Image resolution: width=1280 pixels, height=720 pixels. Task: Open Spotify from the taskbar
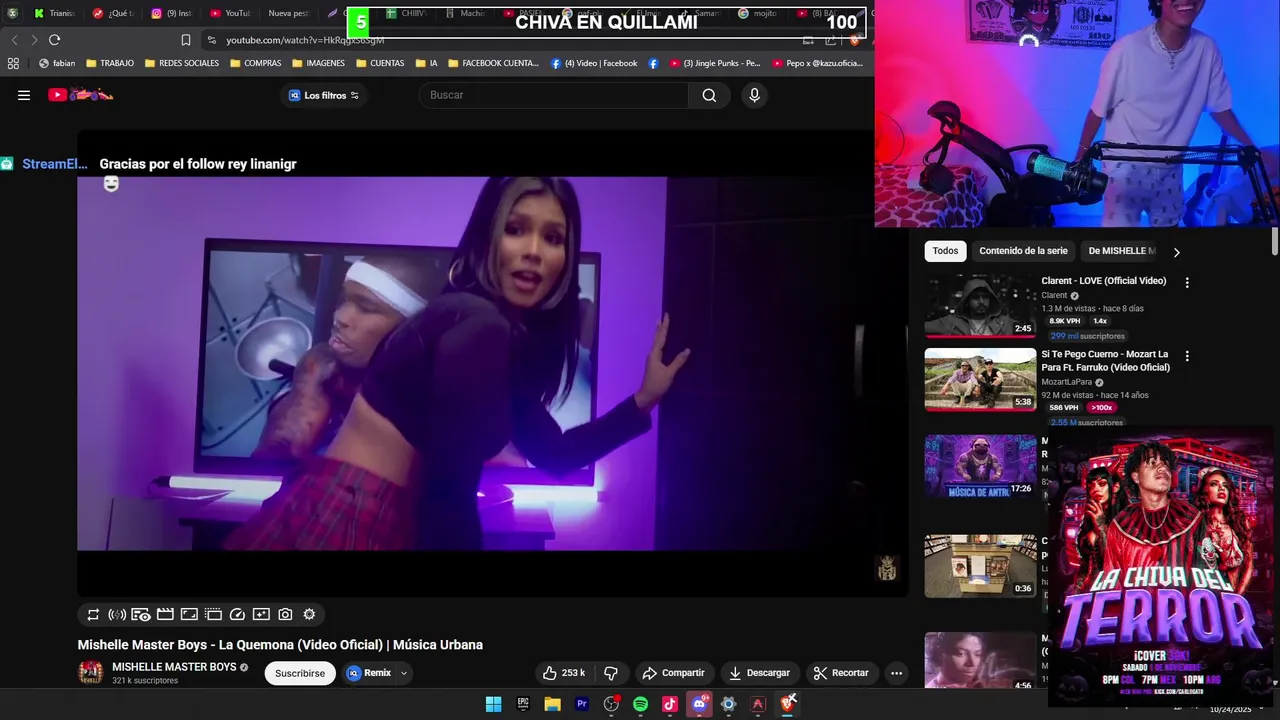[x=640, y=704]
